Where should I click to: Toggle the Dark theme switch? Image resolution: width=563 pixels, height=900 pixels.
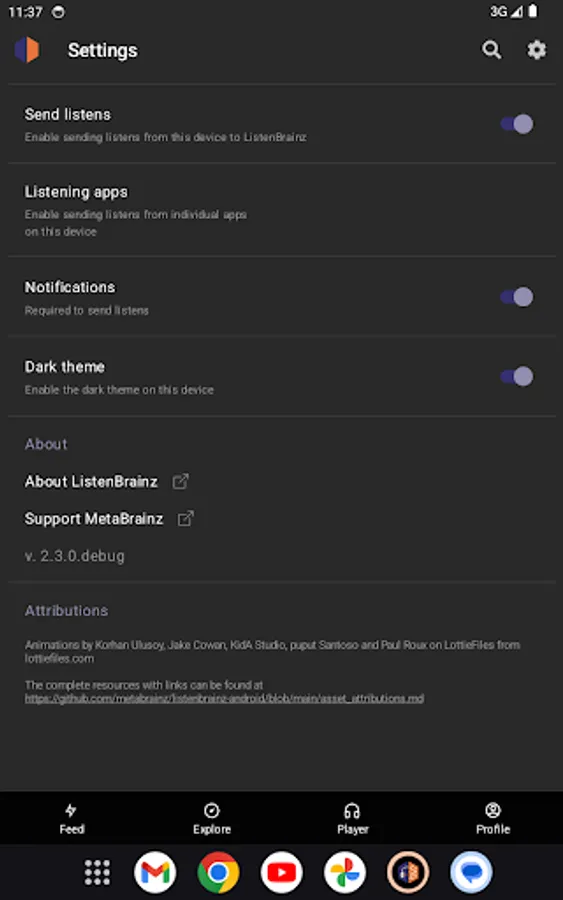517,377
